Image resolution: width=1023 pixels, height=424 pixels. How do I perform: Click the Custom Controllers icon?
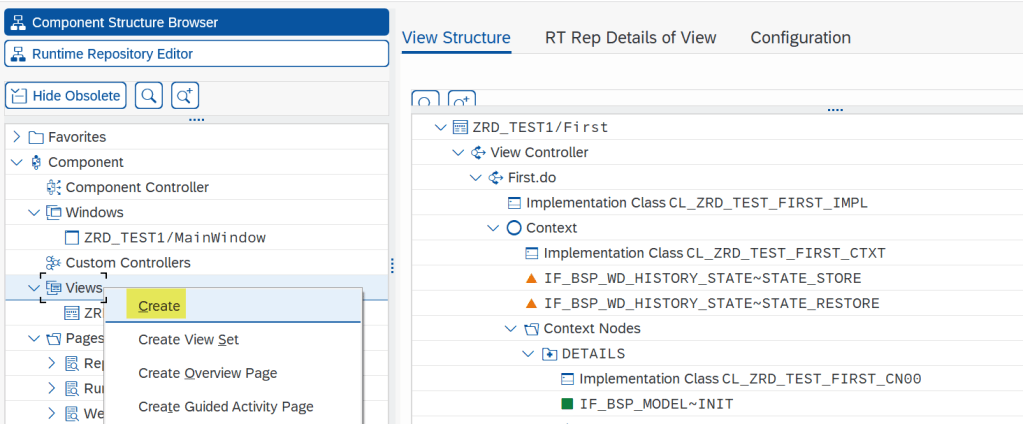pyautogui.click(x=54, y=262)
